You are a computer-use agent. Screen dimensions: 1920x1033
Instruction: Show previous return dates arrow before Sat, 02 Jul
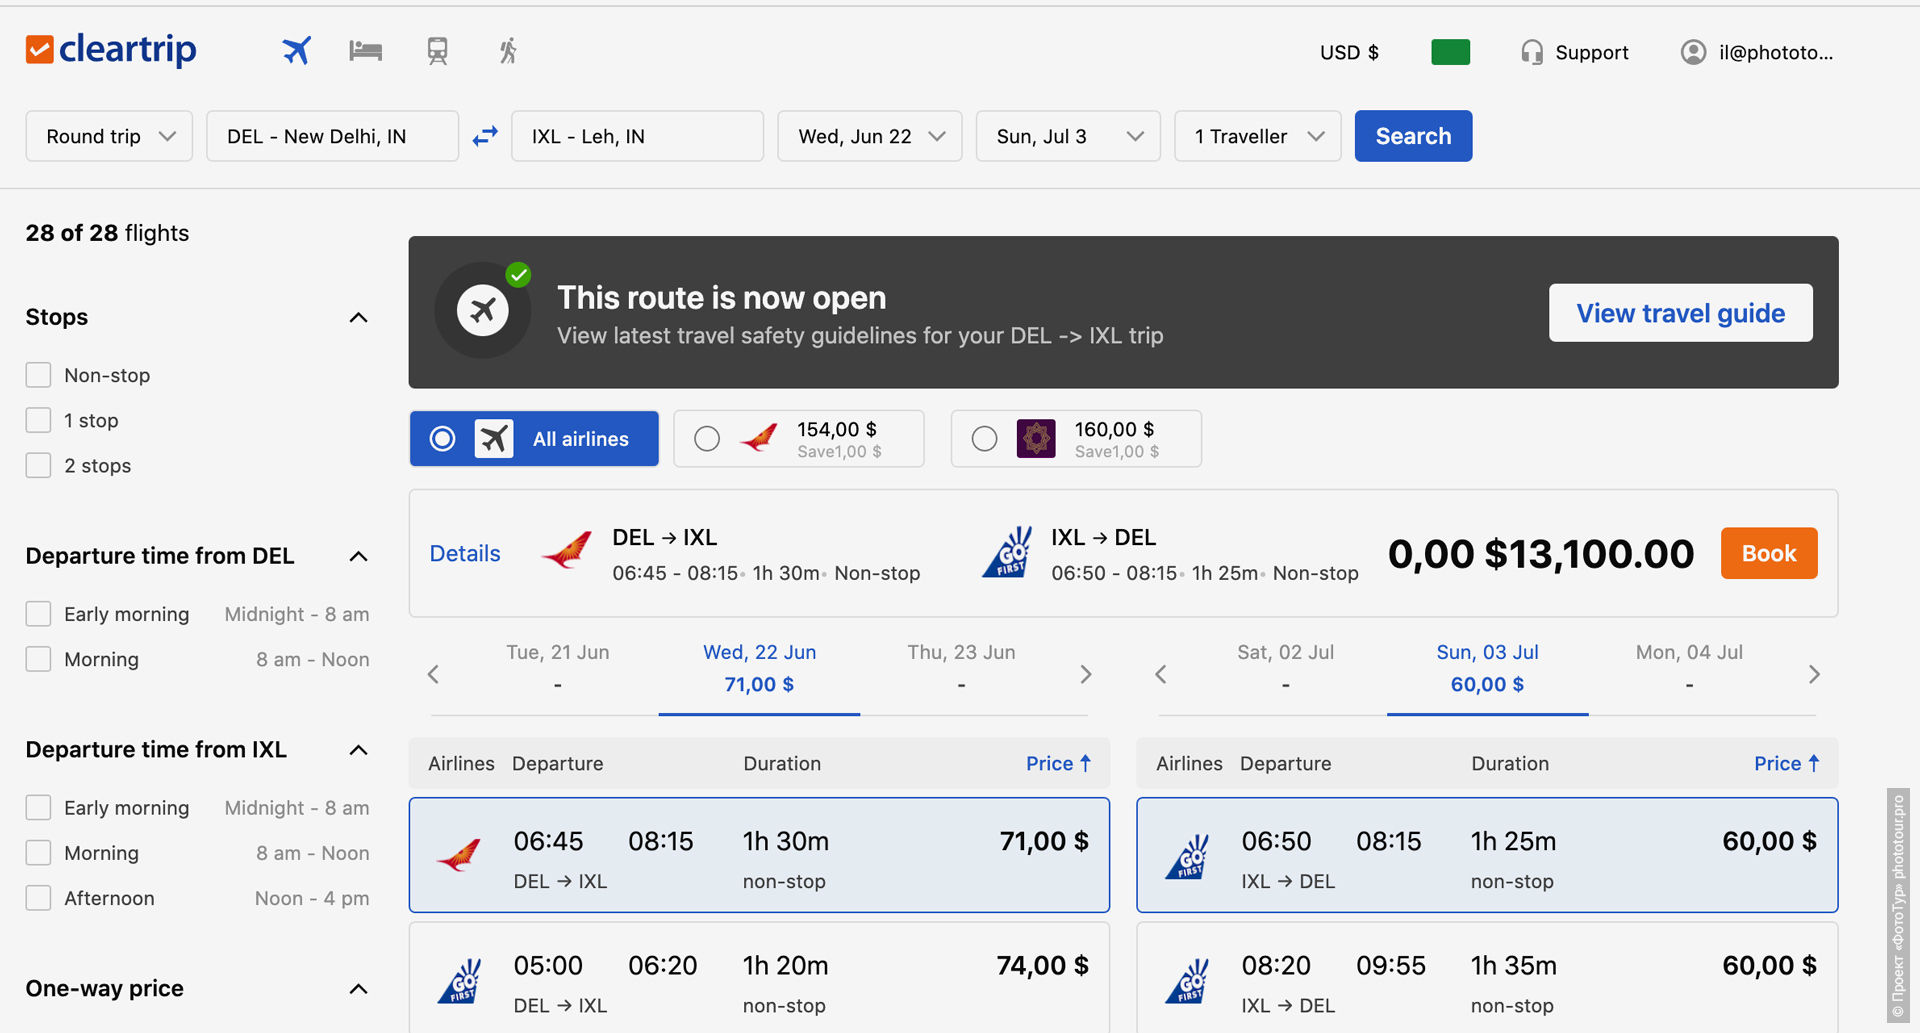[x=1161, y=674]
